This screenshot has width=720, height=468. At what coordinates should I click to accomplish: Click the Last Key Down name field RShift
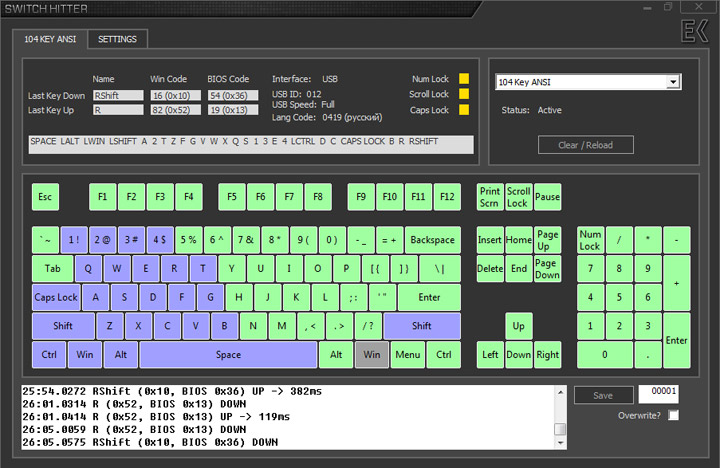pos(118,95)
